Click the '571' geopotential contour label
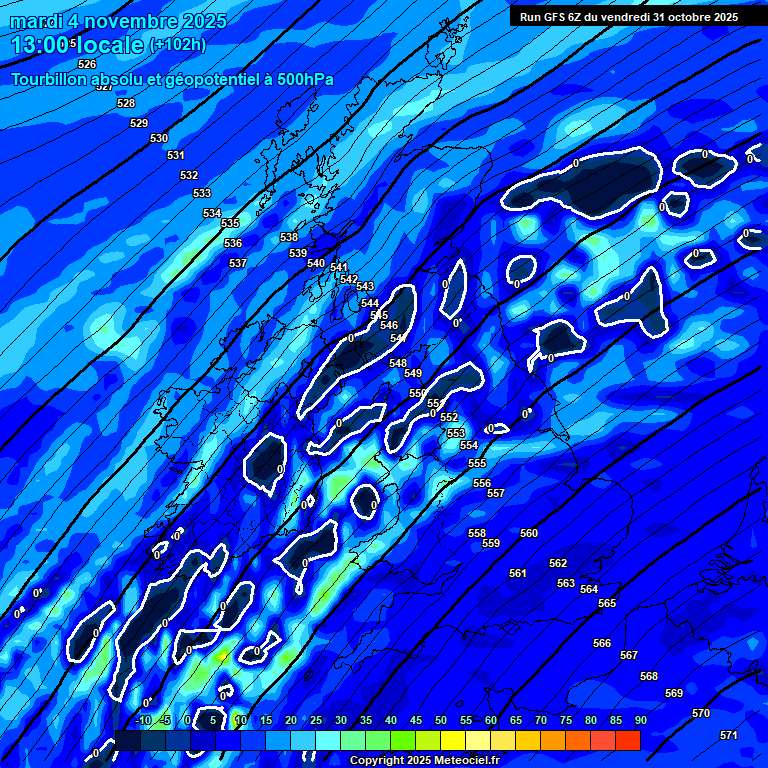The width and height of the screenshot is (768, 768). (x=729, y=735)
